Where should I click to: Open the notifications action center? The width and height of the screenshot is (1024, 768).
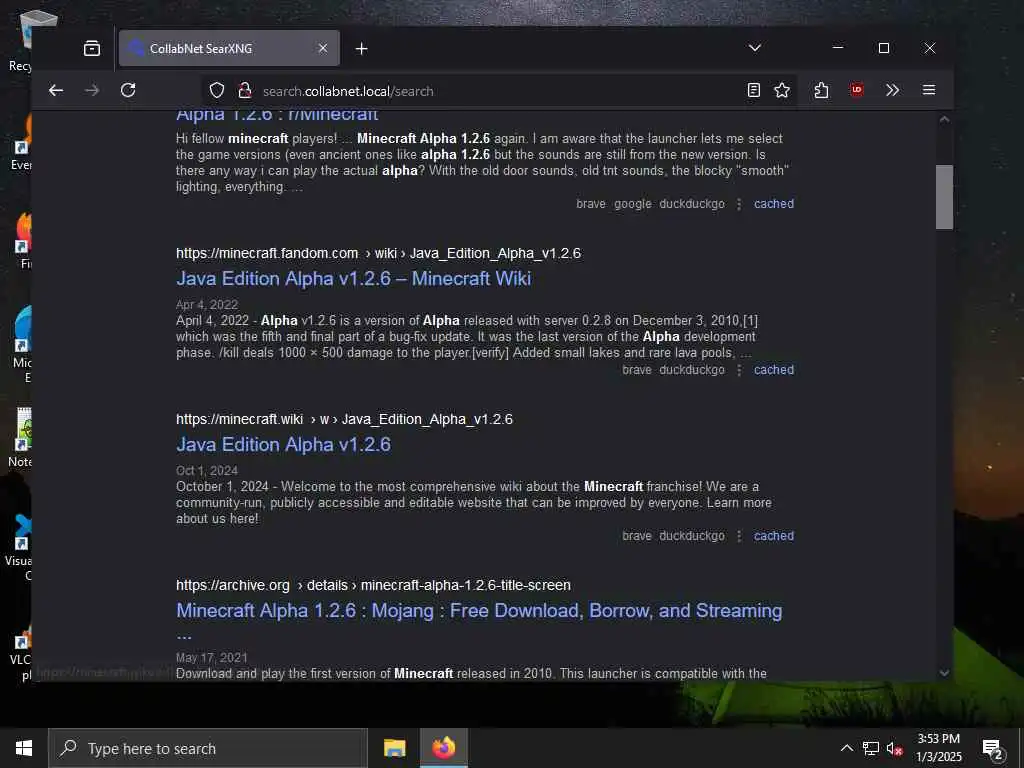(993, 750)
